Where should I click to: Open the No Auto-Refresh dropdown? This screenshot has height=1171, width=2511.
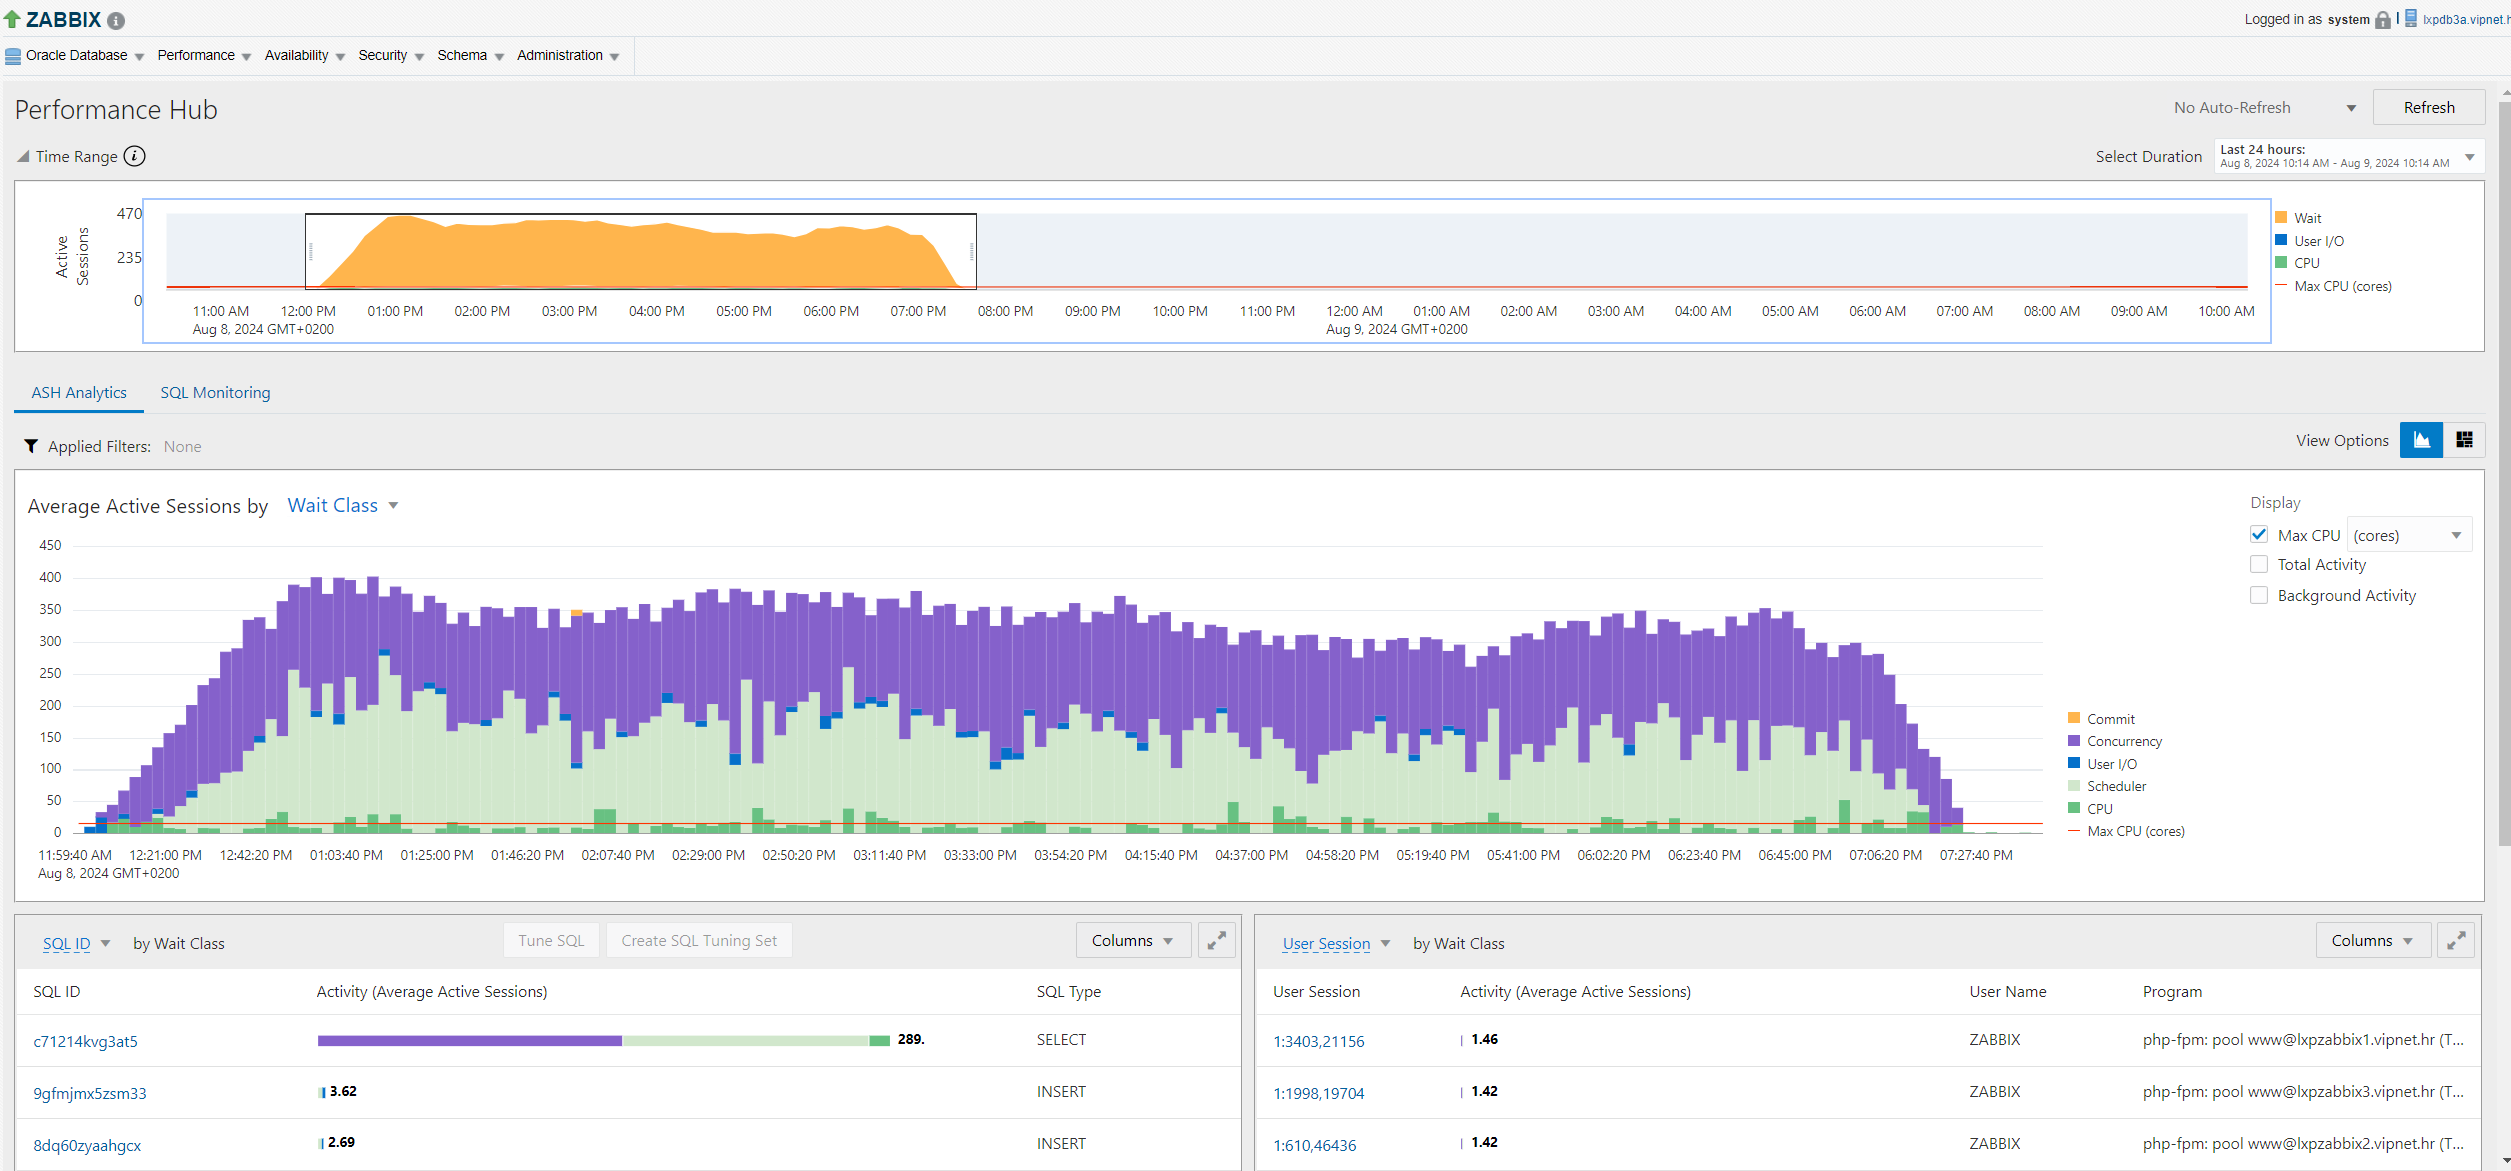[2264, 108]
